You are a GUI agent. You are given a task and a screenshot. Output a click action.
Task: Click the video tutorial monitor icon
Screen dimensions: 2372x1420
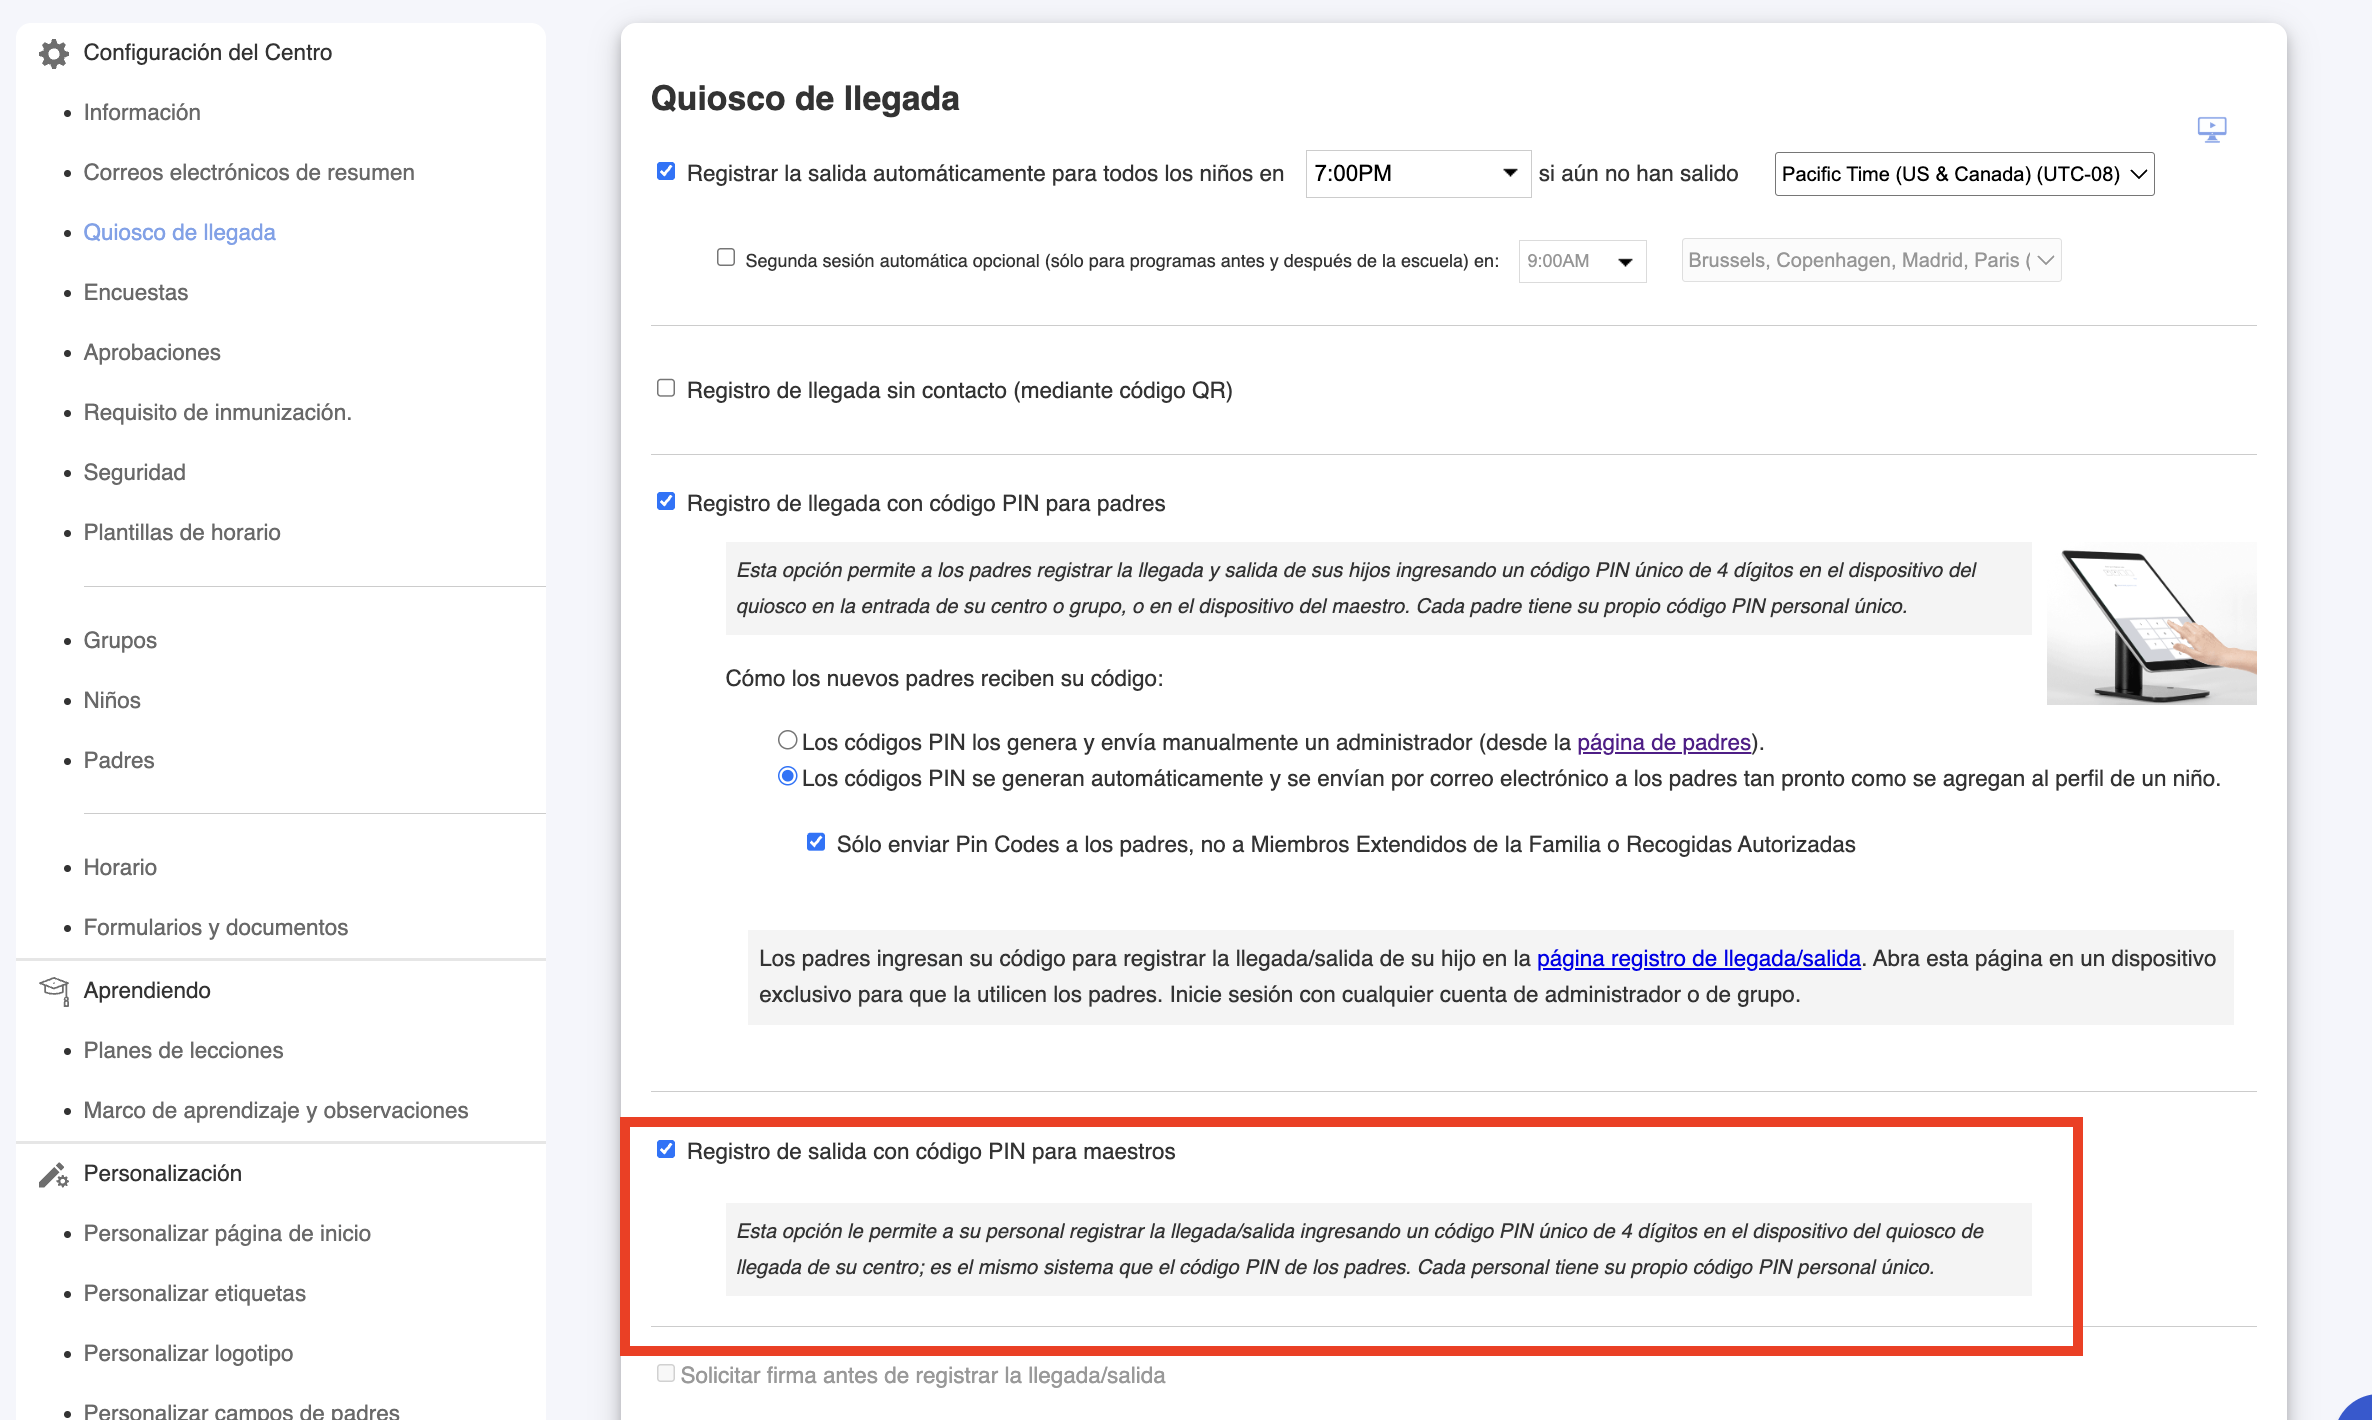tap(2211, 129)
